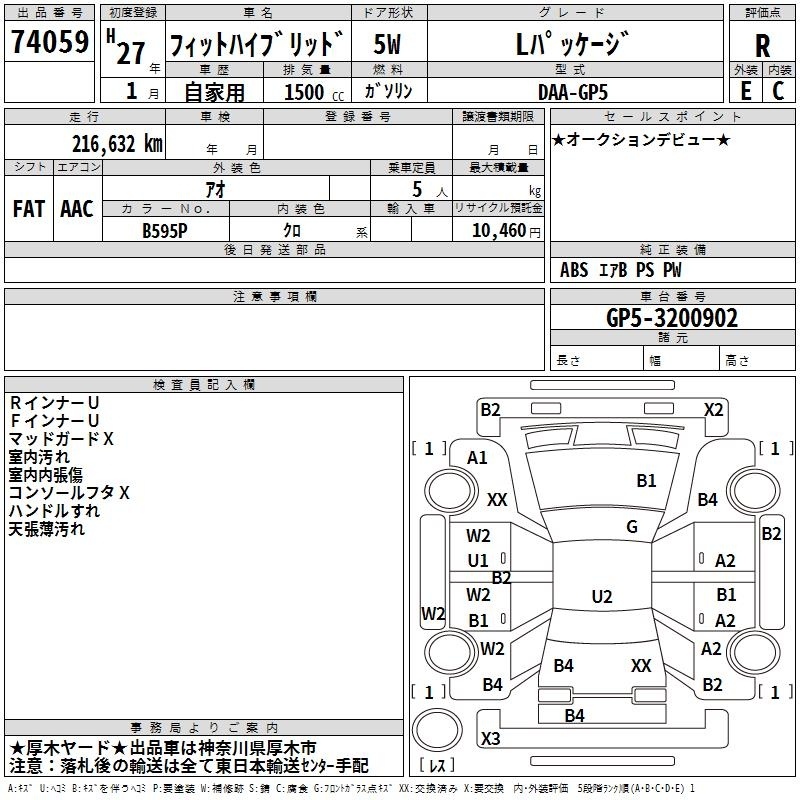Image resolution: width=800 pixels, height=800 pixels.
Task: Click the rear-right wheel in car diagram
Action: click(x=753, y=652)
